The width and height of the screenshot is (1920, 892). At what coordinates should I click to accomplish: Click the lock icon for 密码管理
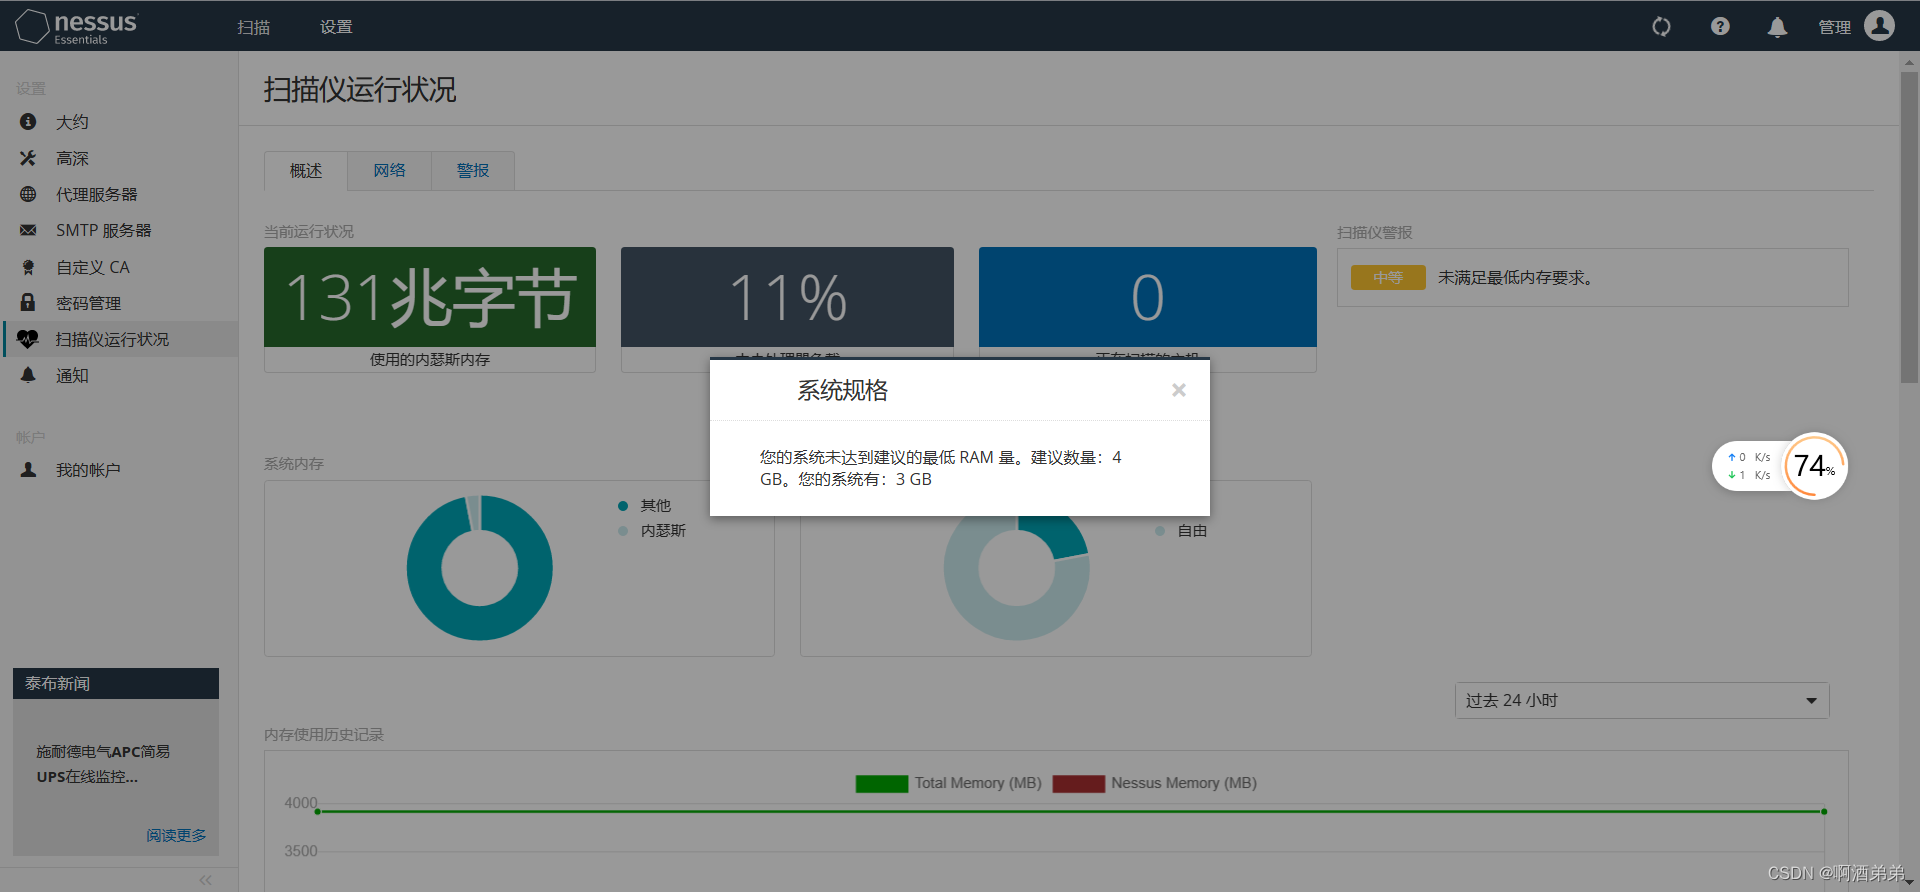tap(28, 302)
